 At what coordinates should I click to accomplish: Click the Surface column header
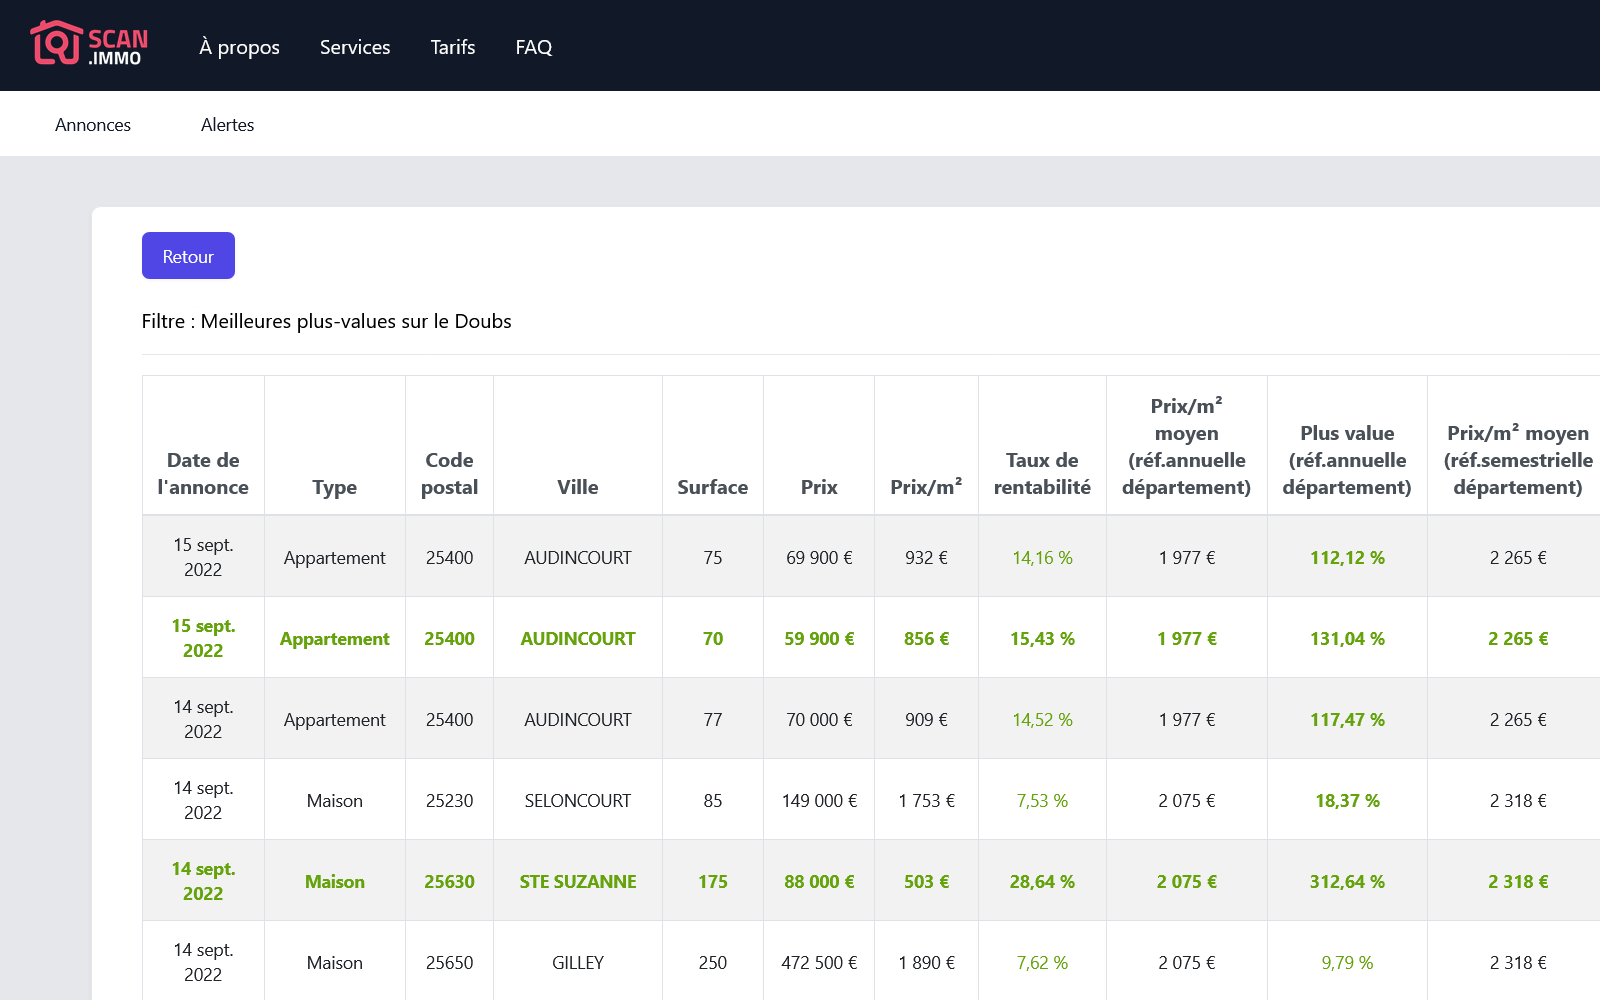pyautogui.click(x=712, y=487)
